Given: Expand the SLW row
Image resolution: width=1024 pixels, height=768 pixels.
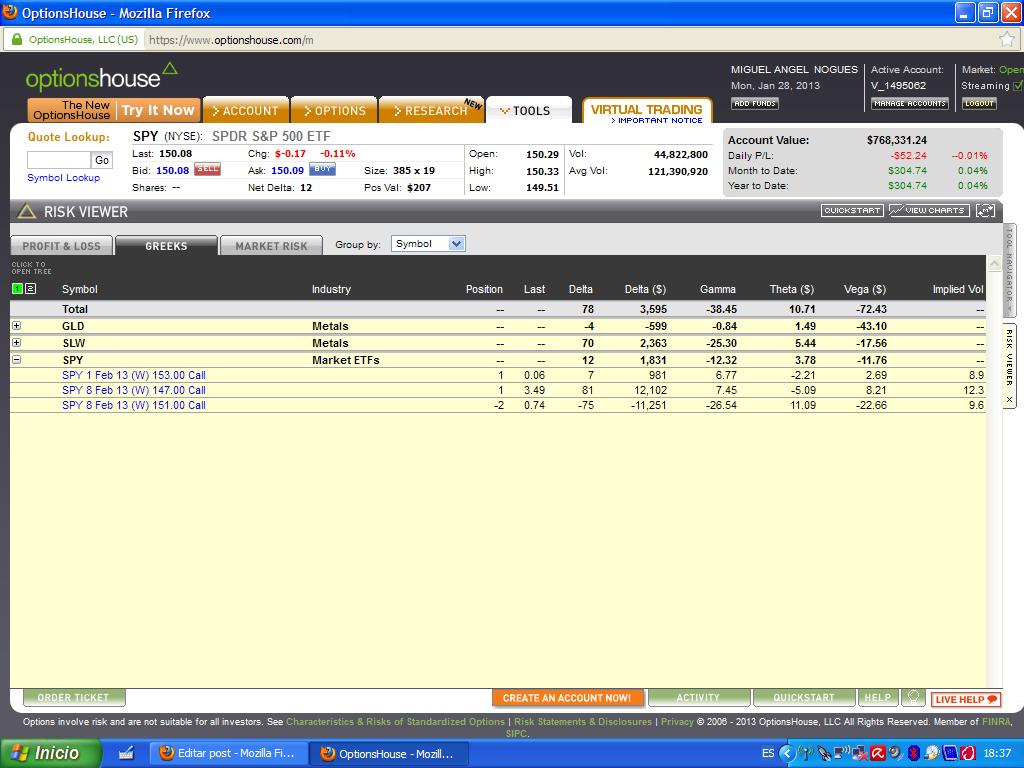Looking at the screenshot, I should click(16, 342).
